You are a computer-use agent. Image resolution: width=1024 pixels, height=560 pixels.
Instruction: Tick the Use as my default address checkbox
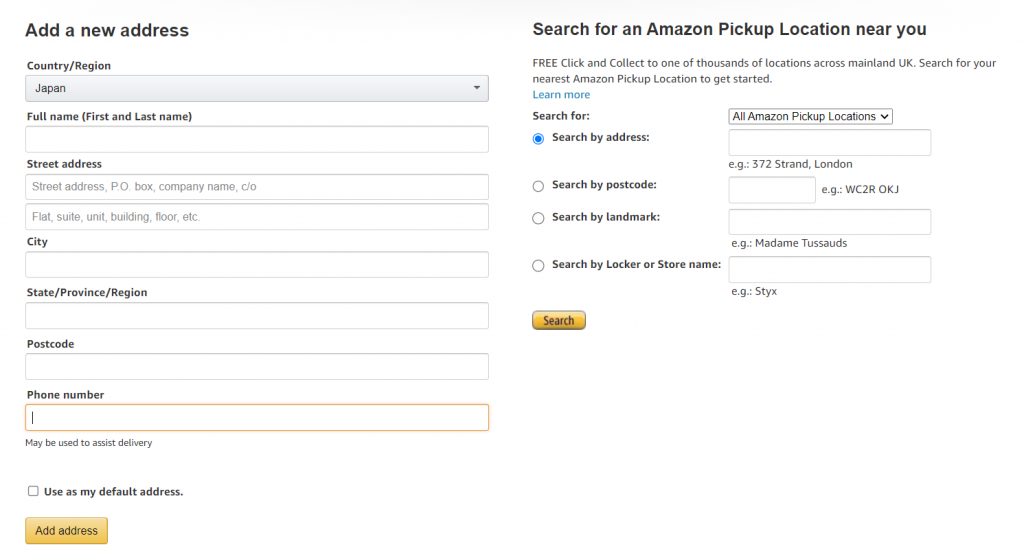coord(33,491)
